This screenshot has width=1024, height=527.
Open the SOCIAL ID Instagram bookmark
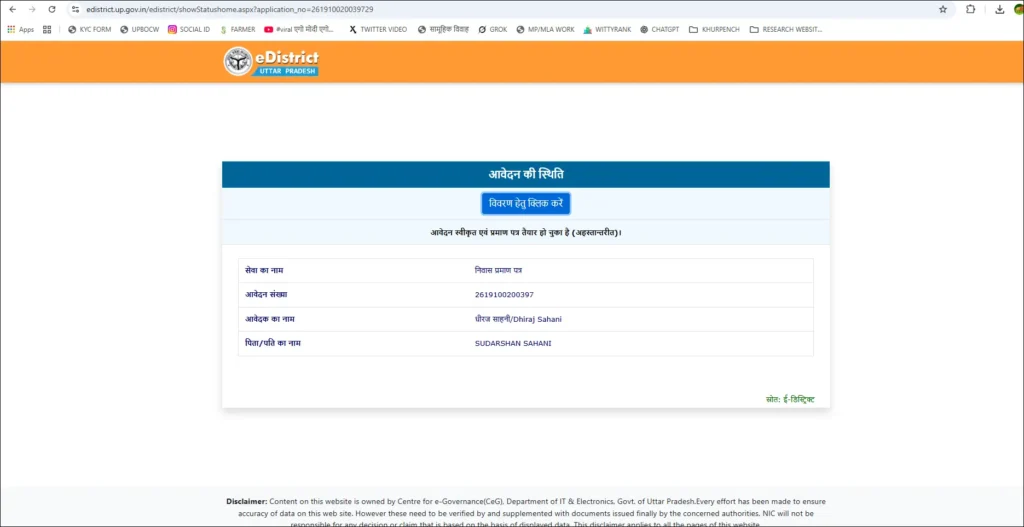point(189,29)
